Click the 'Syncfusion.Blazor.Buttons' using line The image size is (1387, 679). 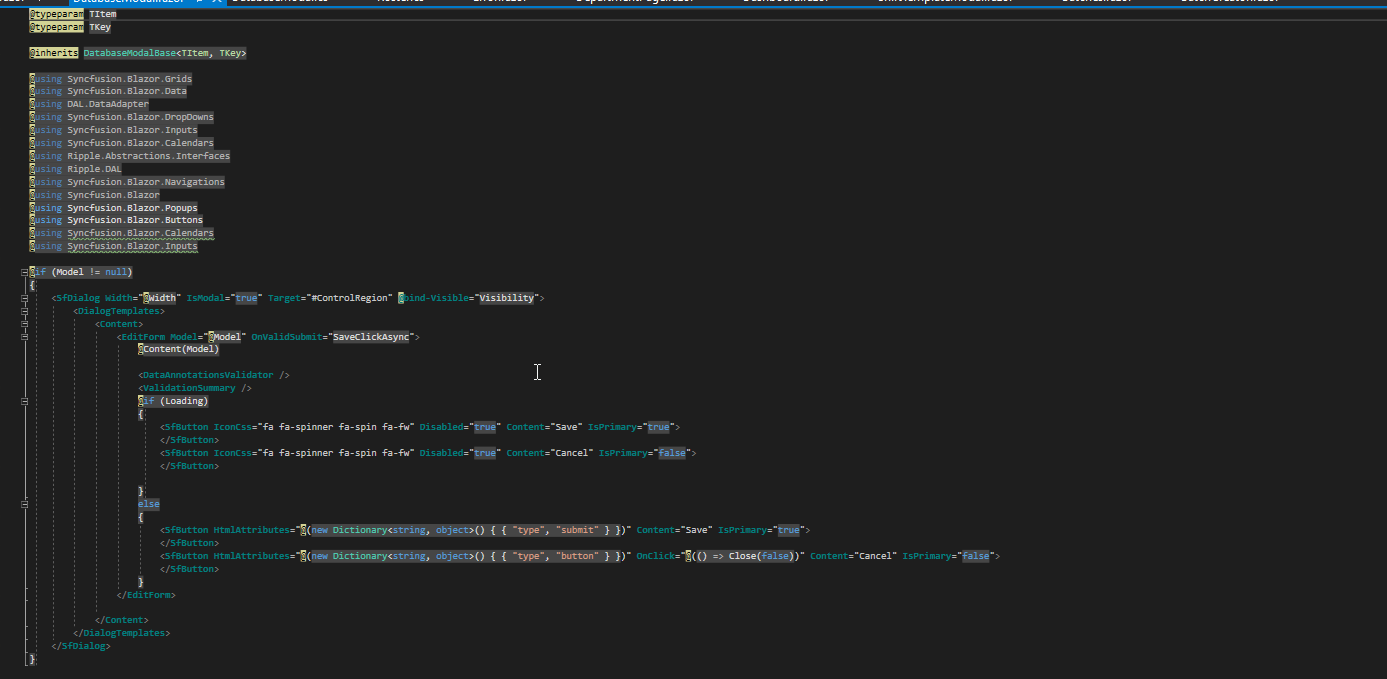[x=116, y=220]
